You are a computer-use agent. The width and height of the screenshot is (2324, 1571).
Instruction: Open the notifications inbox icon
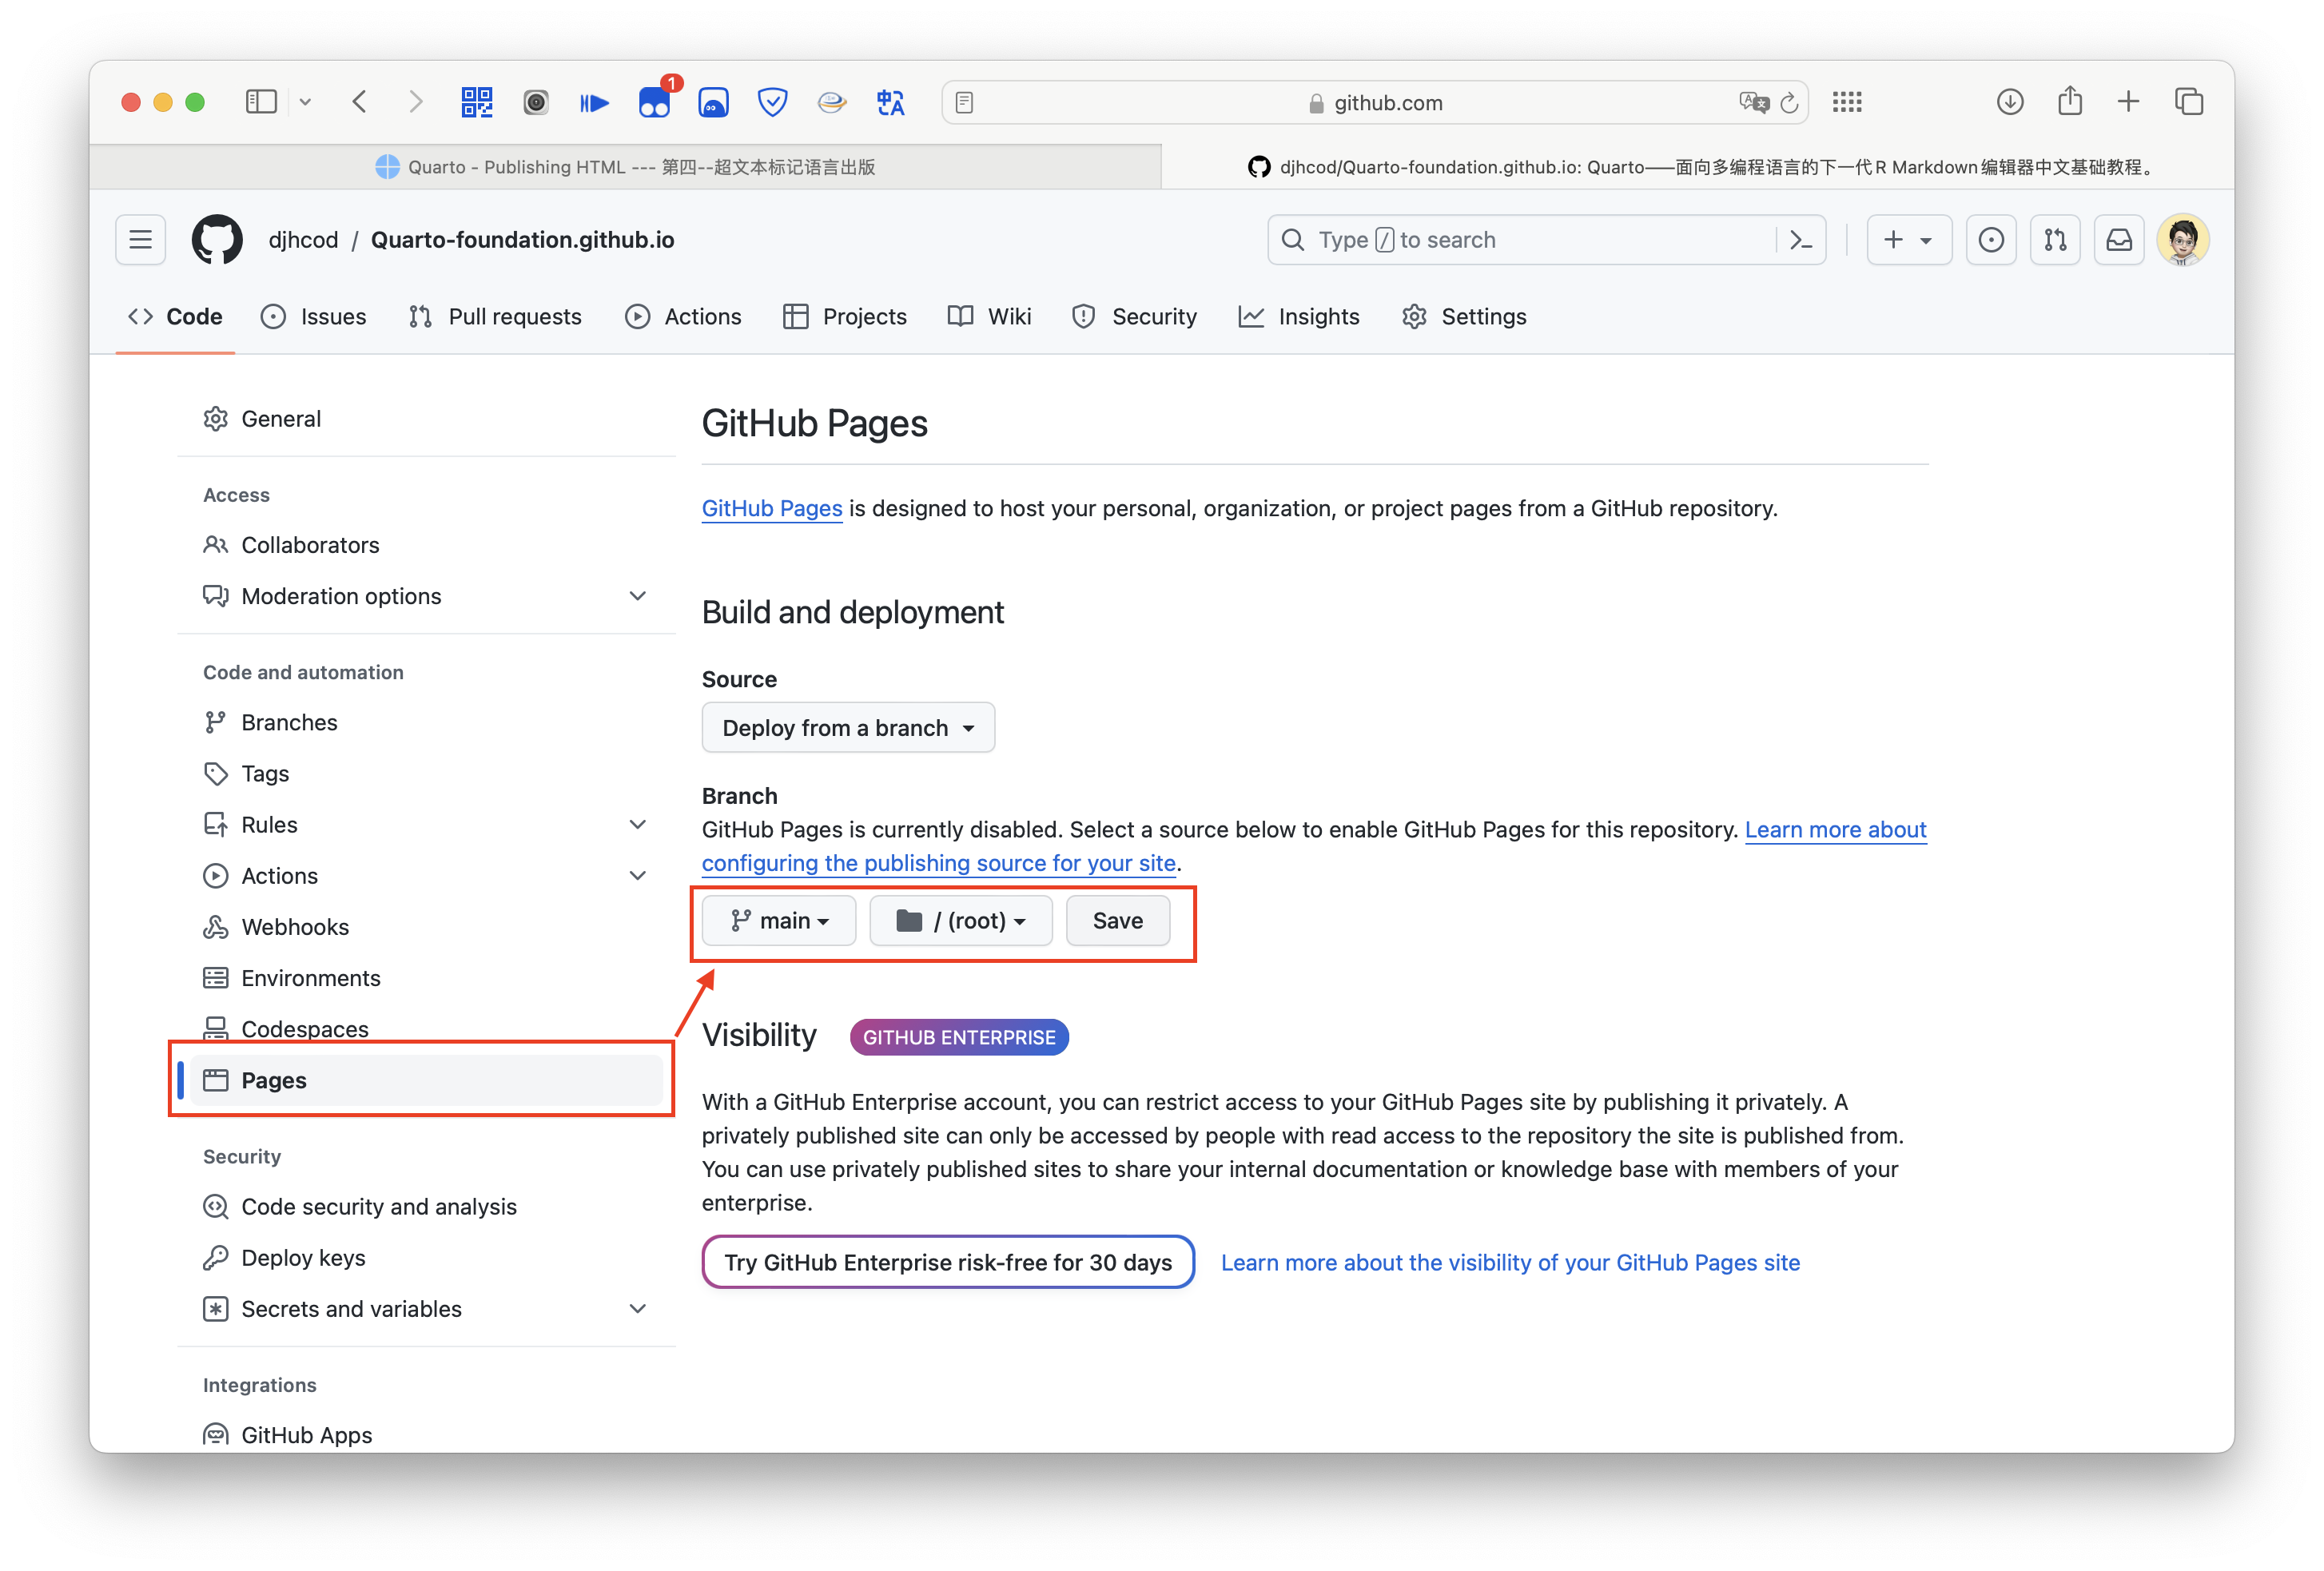click(2119, 240)
